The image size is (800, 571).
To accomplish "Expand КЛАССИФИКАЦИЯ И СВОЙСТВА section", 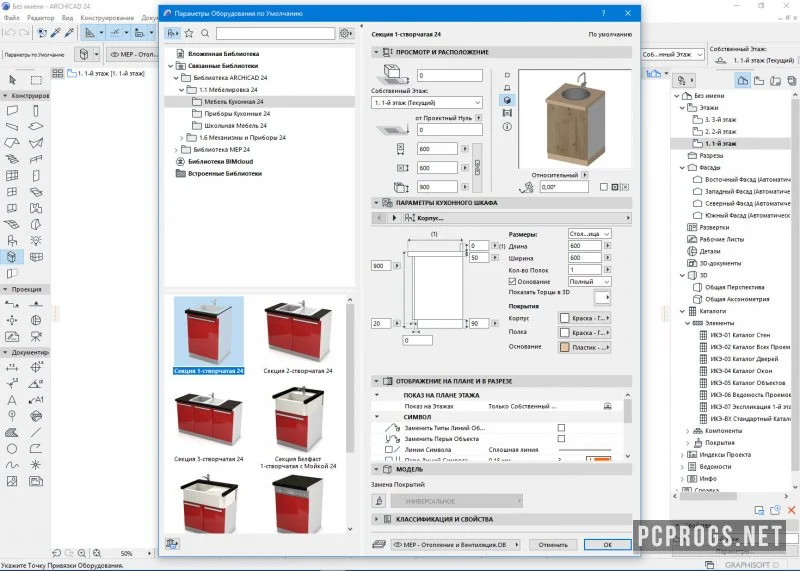I will pyautogui.click(x=376, y=519).
